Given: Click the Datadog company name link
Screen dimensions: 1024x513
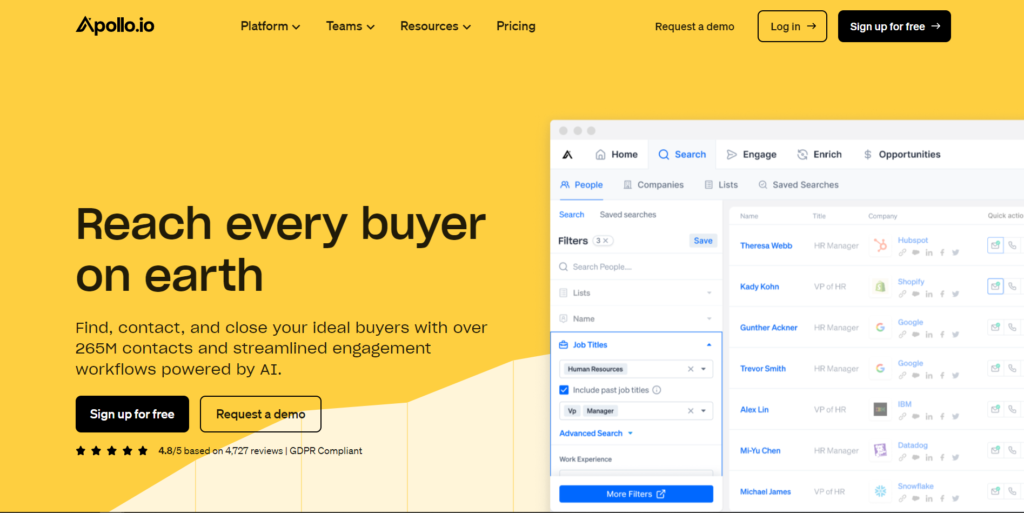Looking at the screenshot, I should click(x=912, y=445).
